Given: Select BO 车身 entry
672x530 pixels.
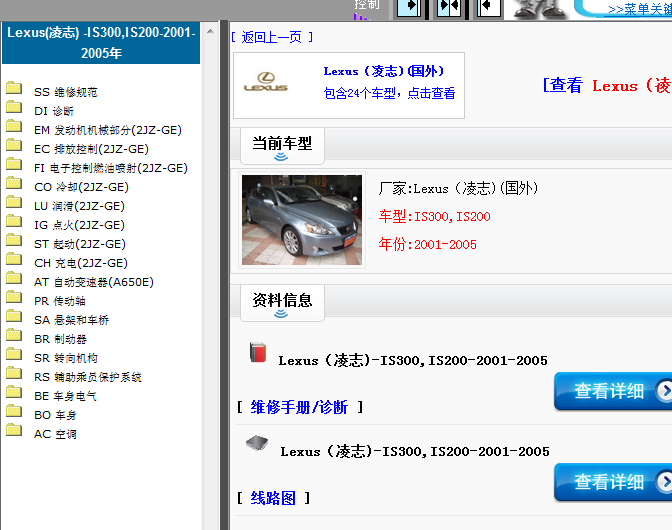Looking at the screenshot, I should click(55, 415).
